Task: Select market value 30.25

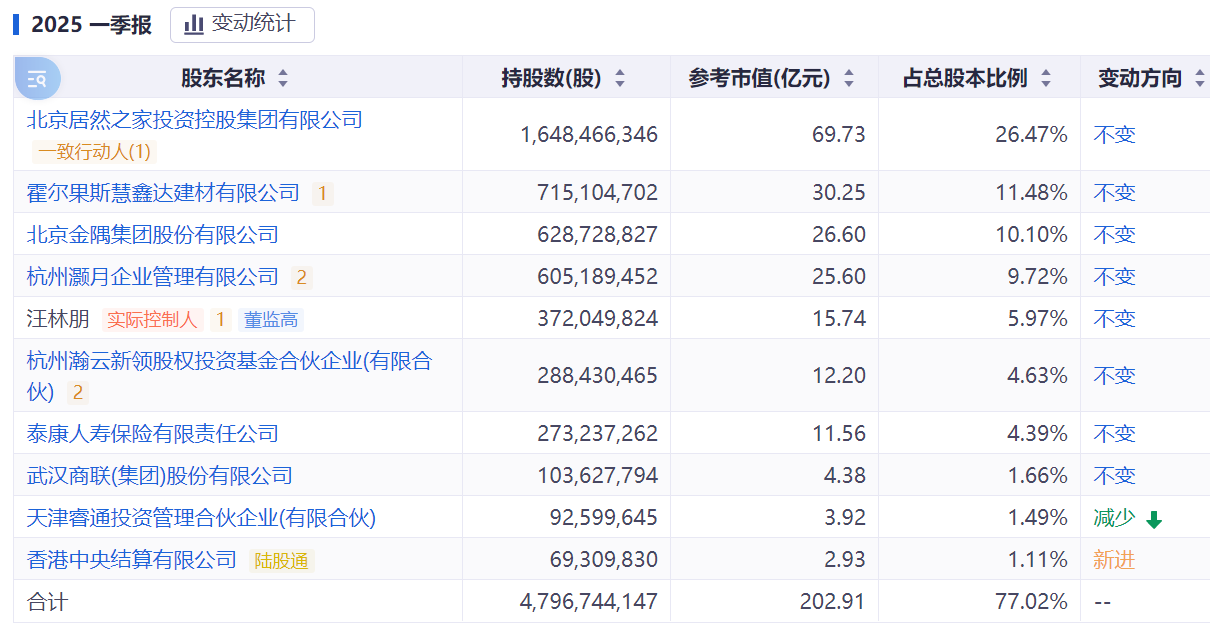Action: pyautogui.click(x=839, y=193)
